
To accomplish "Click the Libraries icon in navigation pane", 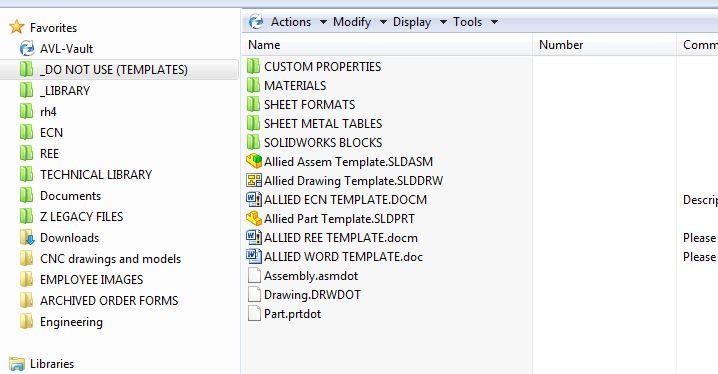I will (x=17, y=364).
